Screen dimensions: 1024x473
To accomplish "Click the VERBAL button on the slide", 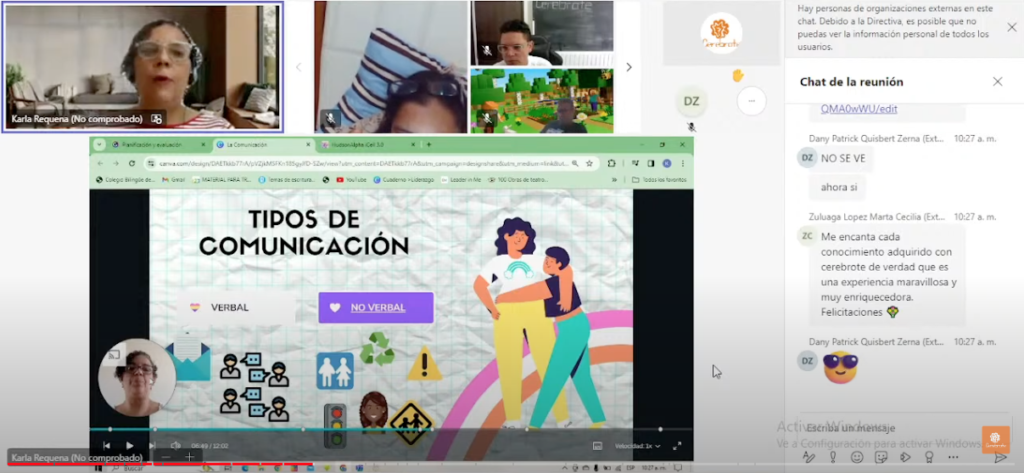I will pyautogui.click(x=236, y=307).
